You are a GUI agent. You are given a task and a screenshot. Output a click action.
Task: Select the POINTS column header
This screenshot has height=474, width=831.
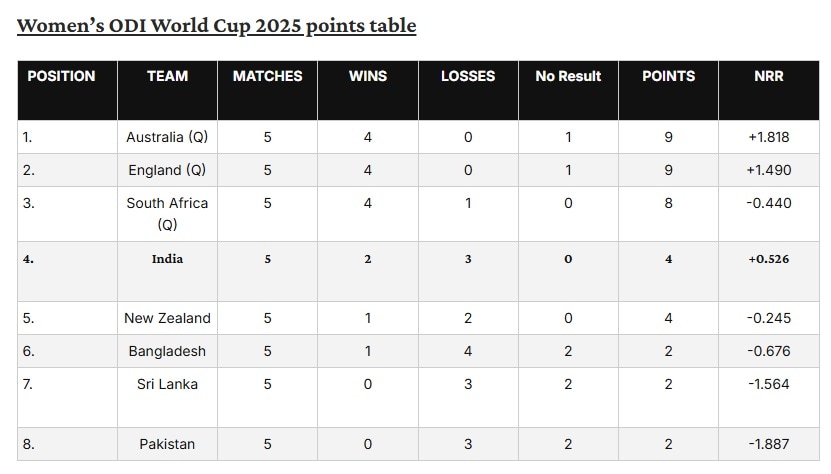668,76
